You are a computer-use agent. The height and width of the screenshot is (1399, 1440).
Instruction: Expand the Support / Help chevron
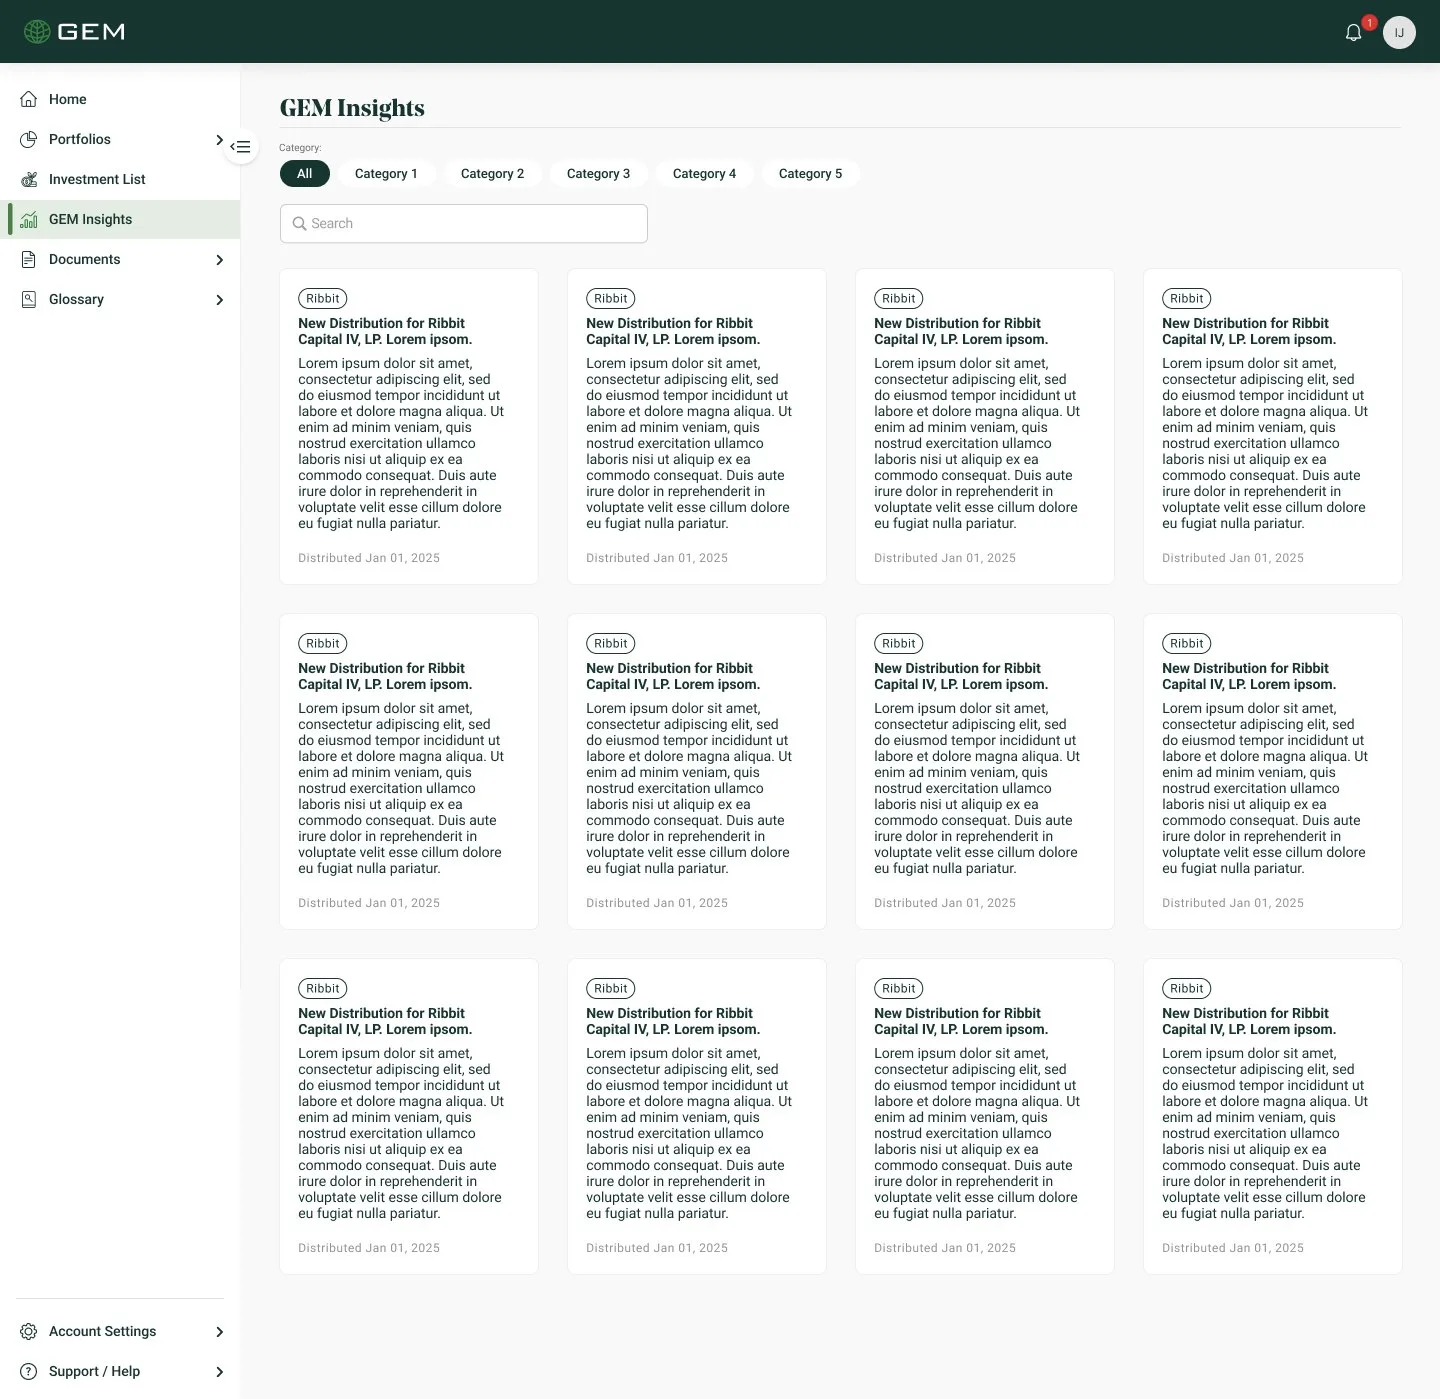click(219, 1372)
